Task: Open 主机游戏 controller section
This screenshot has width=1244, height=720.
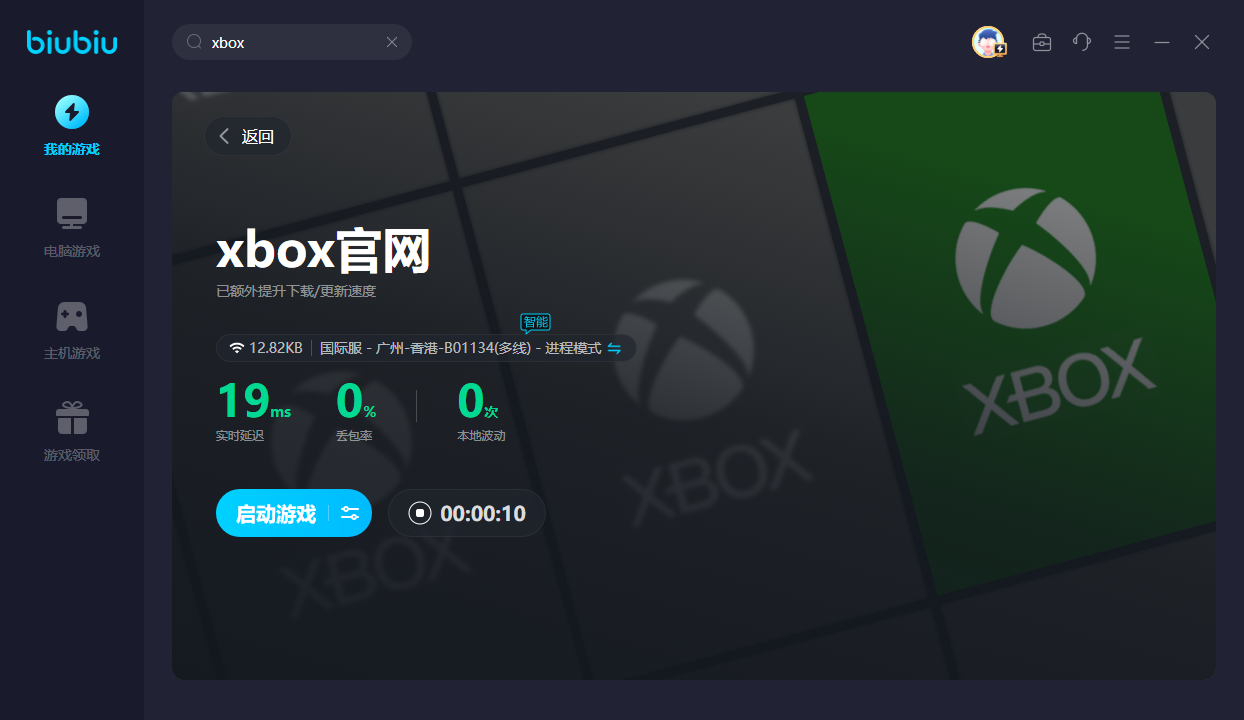Action: click(72, 330)
